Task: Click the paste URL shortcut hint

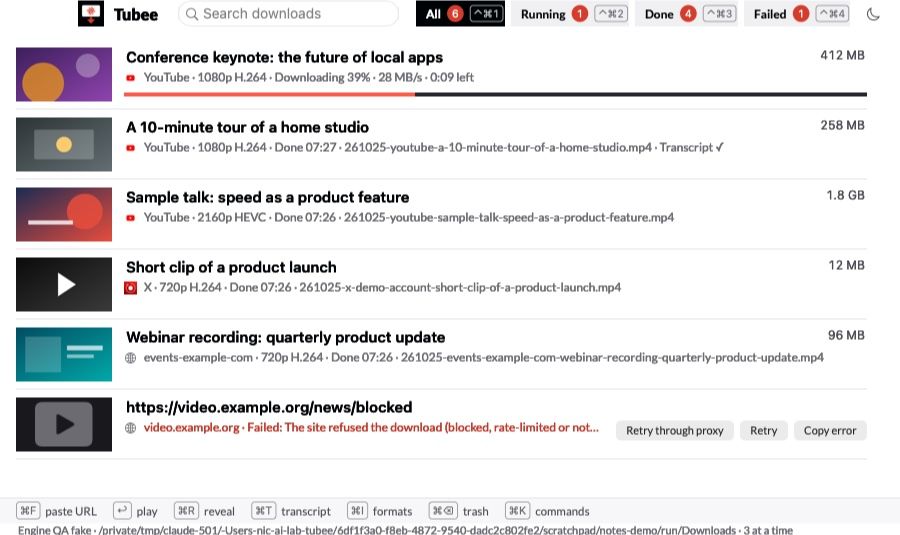Action: pyautogui.click(x=57, y=511)
